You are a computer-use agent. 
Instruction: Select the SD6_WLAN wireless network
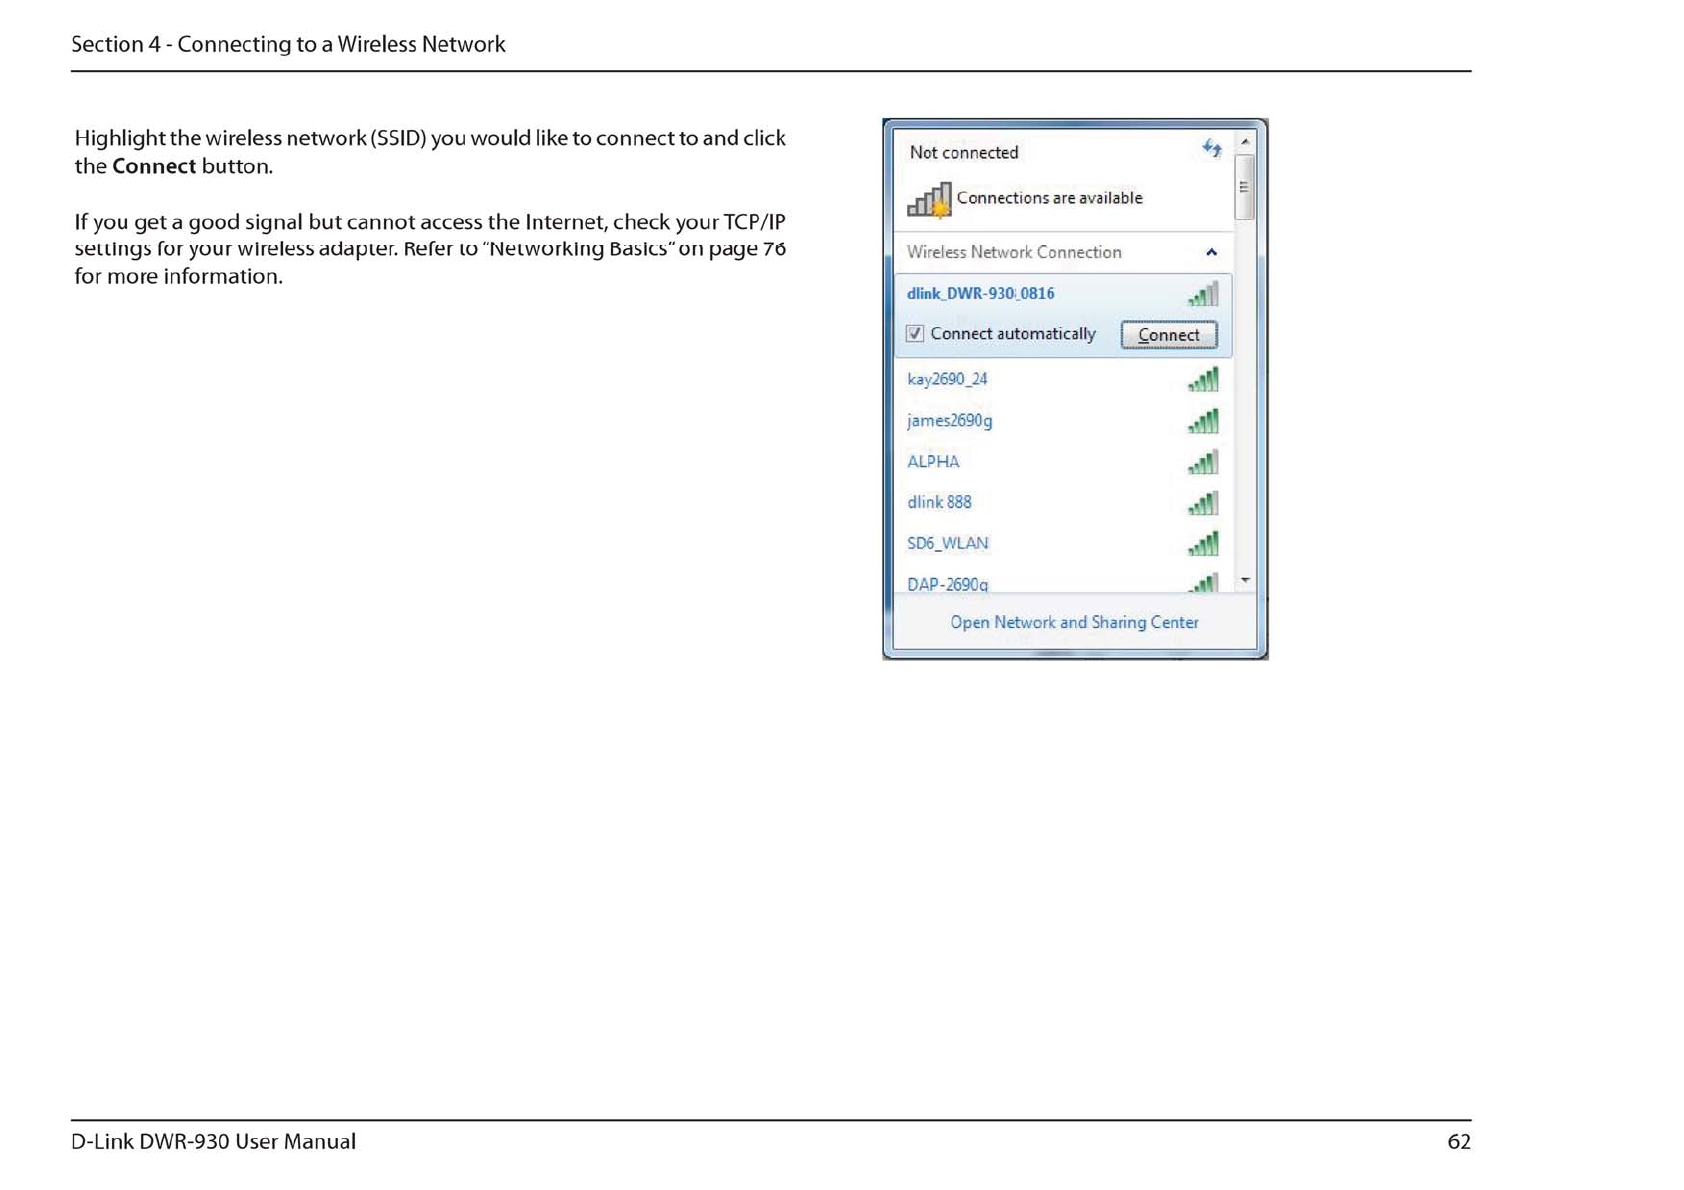coord(1062,544)
